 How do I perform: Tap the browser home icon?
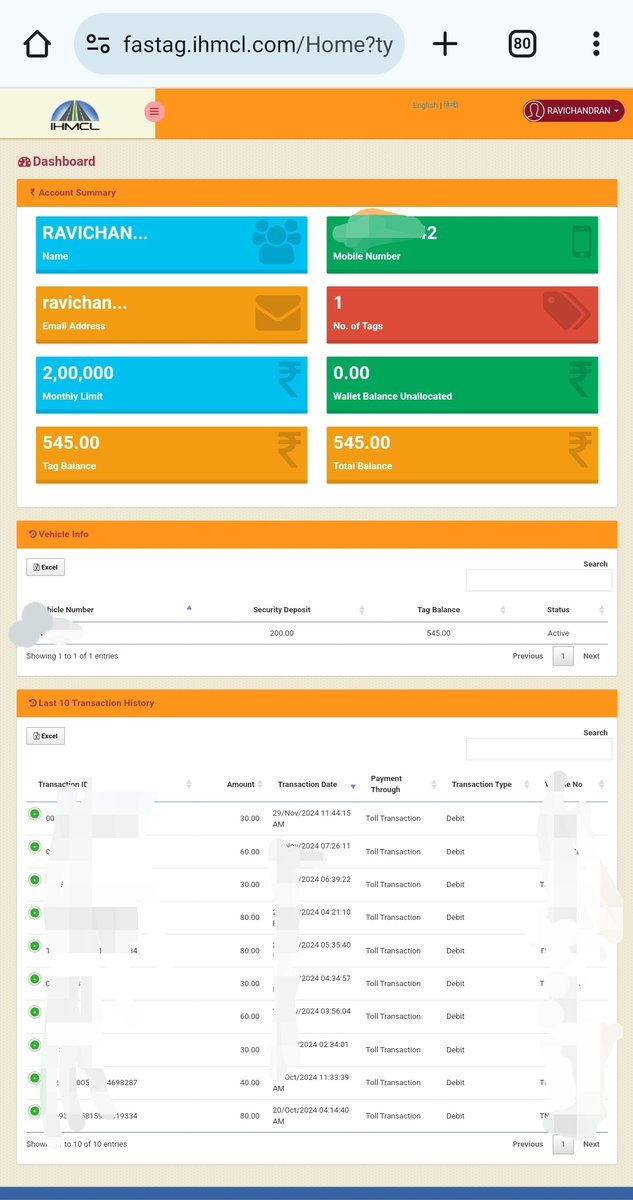click(x=37, y=44)
